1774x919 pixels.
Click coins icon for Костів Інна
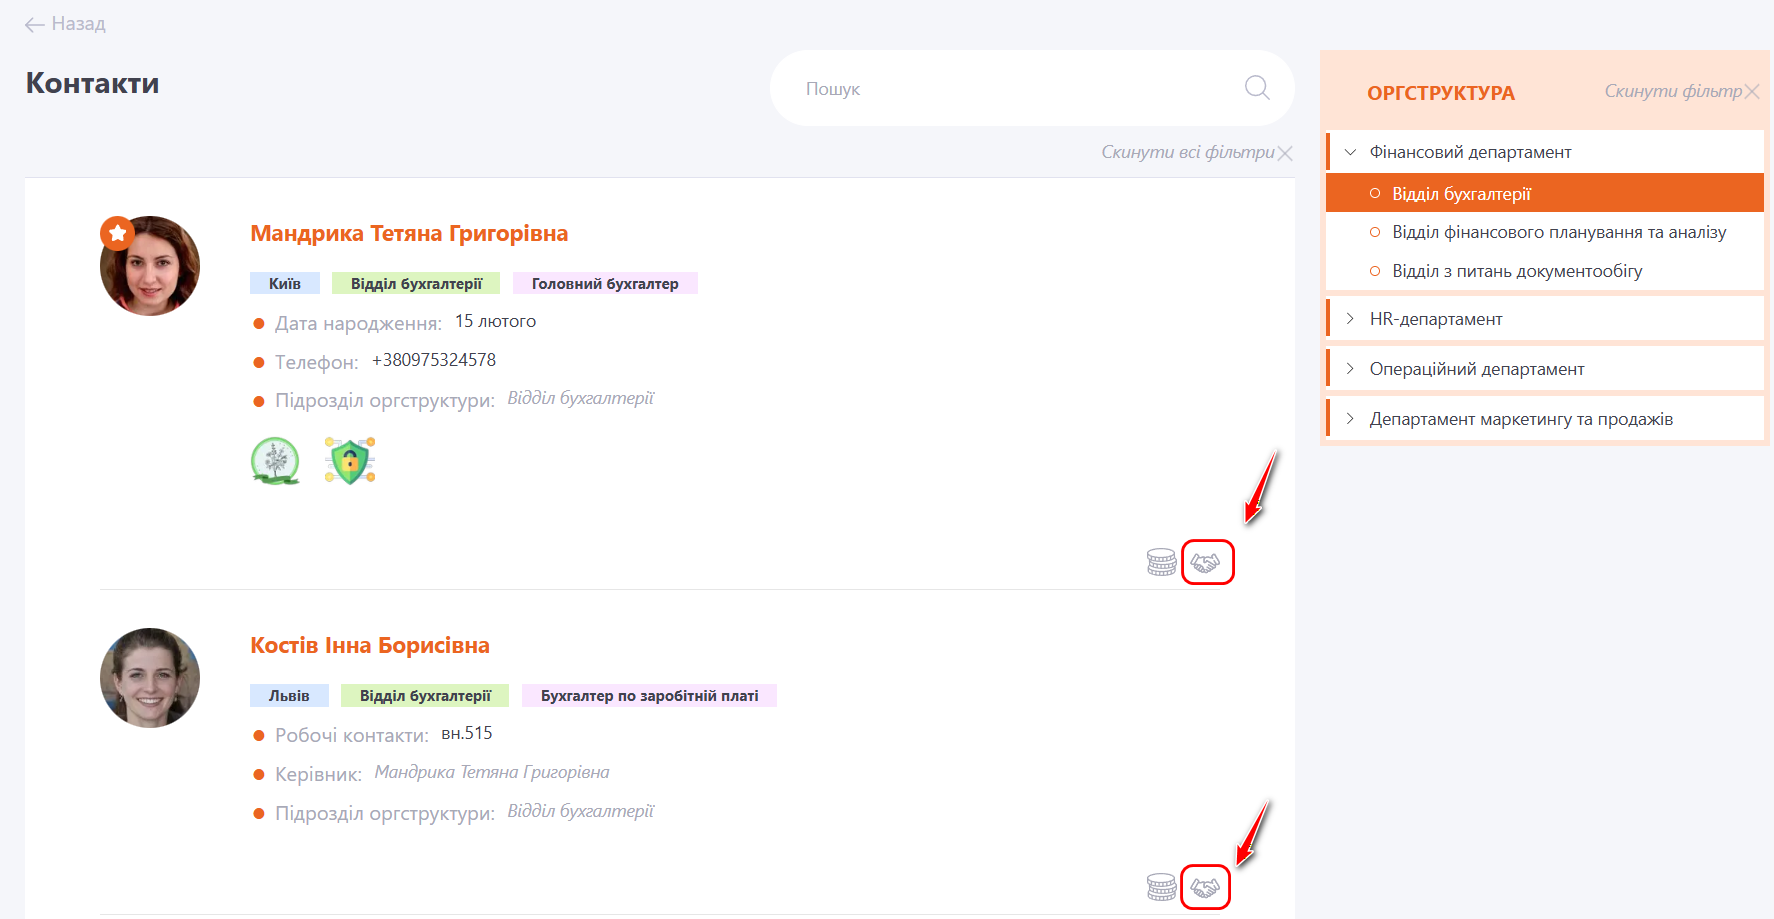(x=1161, y=887)
